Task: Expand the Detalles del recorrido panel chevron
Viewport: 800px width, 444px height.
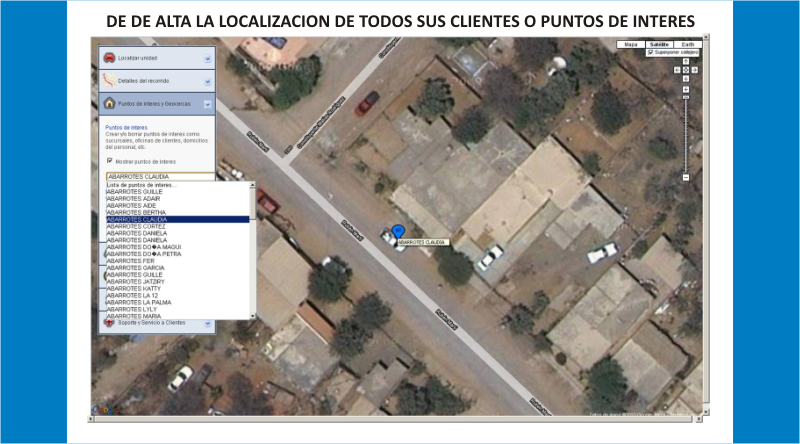Action: (x=207, y=80)
